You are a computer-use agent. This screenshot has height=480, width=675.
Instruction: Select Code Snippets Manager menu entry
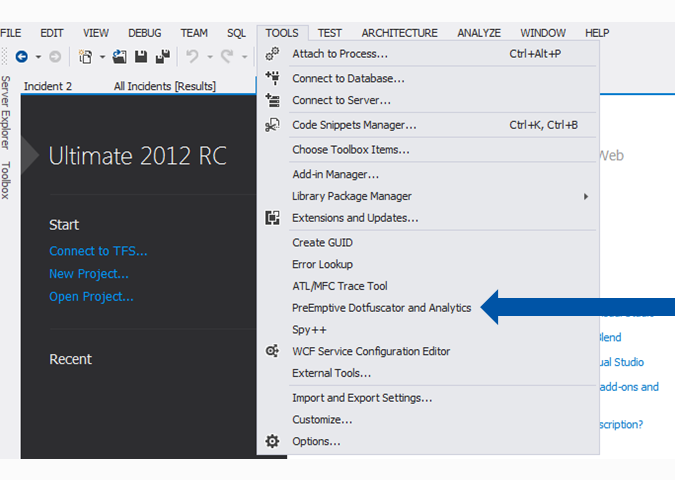pyautogui.click(x=428, y=125)
